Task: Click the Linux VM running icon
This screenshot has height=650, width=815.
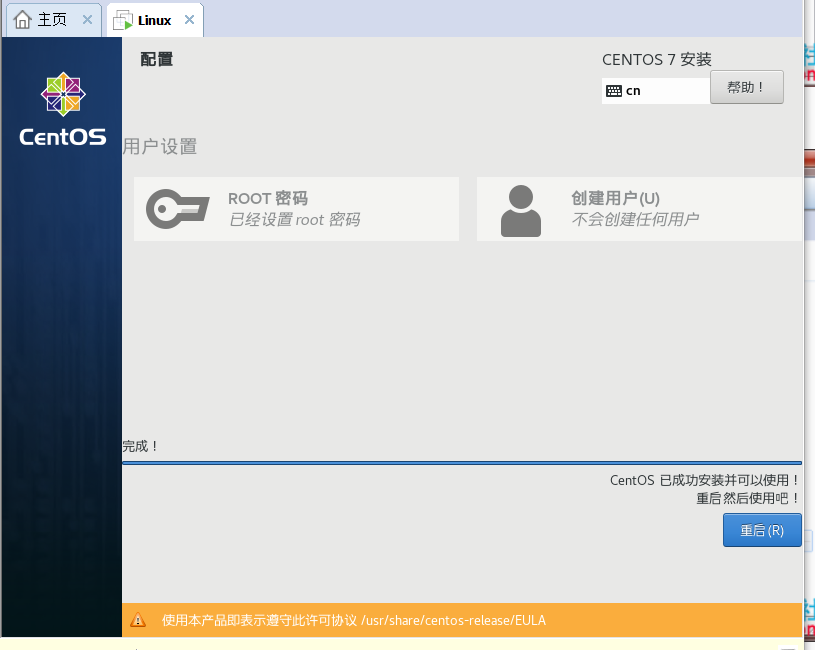Action: [x=123, y=20]
